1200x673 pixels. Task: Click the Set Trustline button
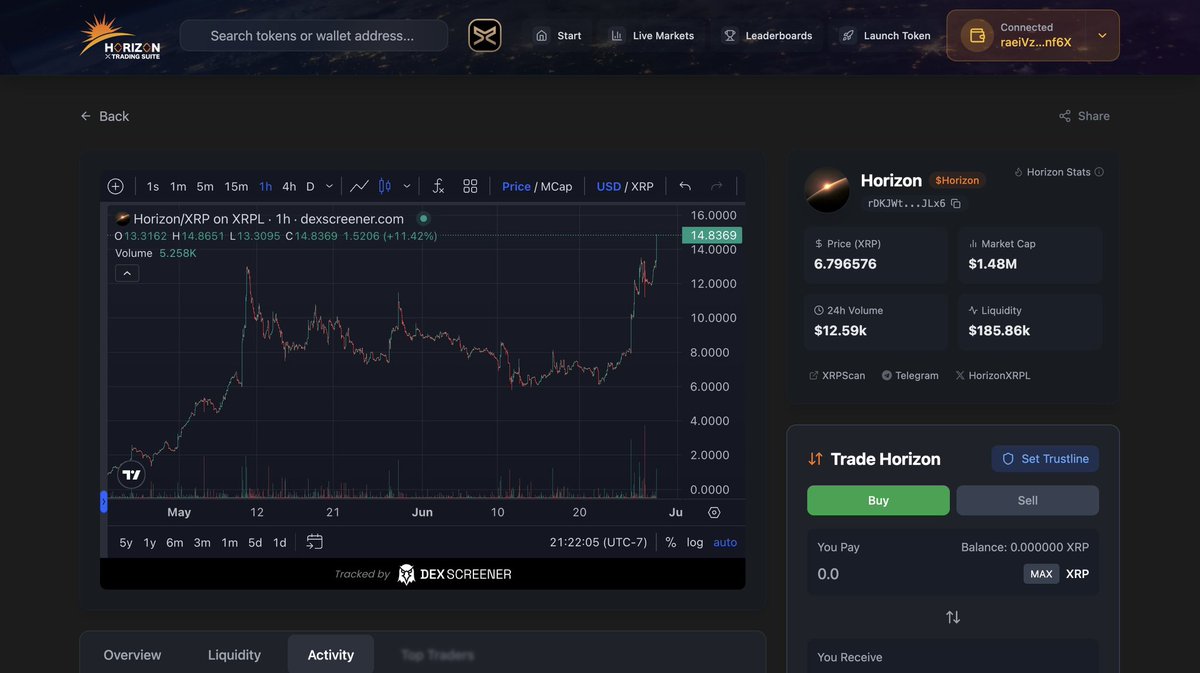point(1045,459)
